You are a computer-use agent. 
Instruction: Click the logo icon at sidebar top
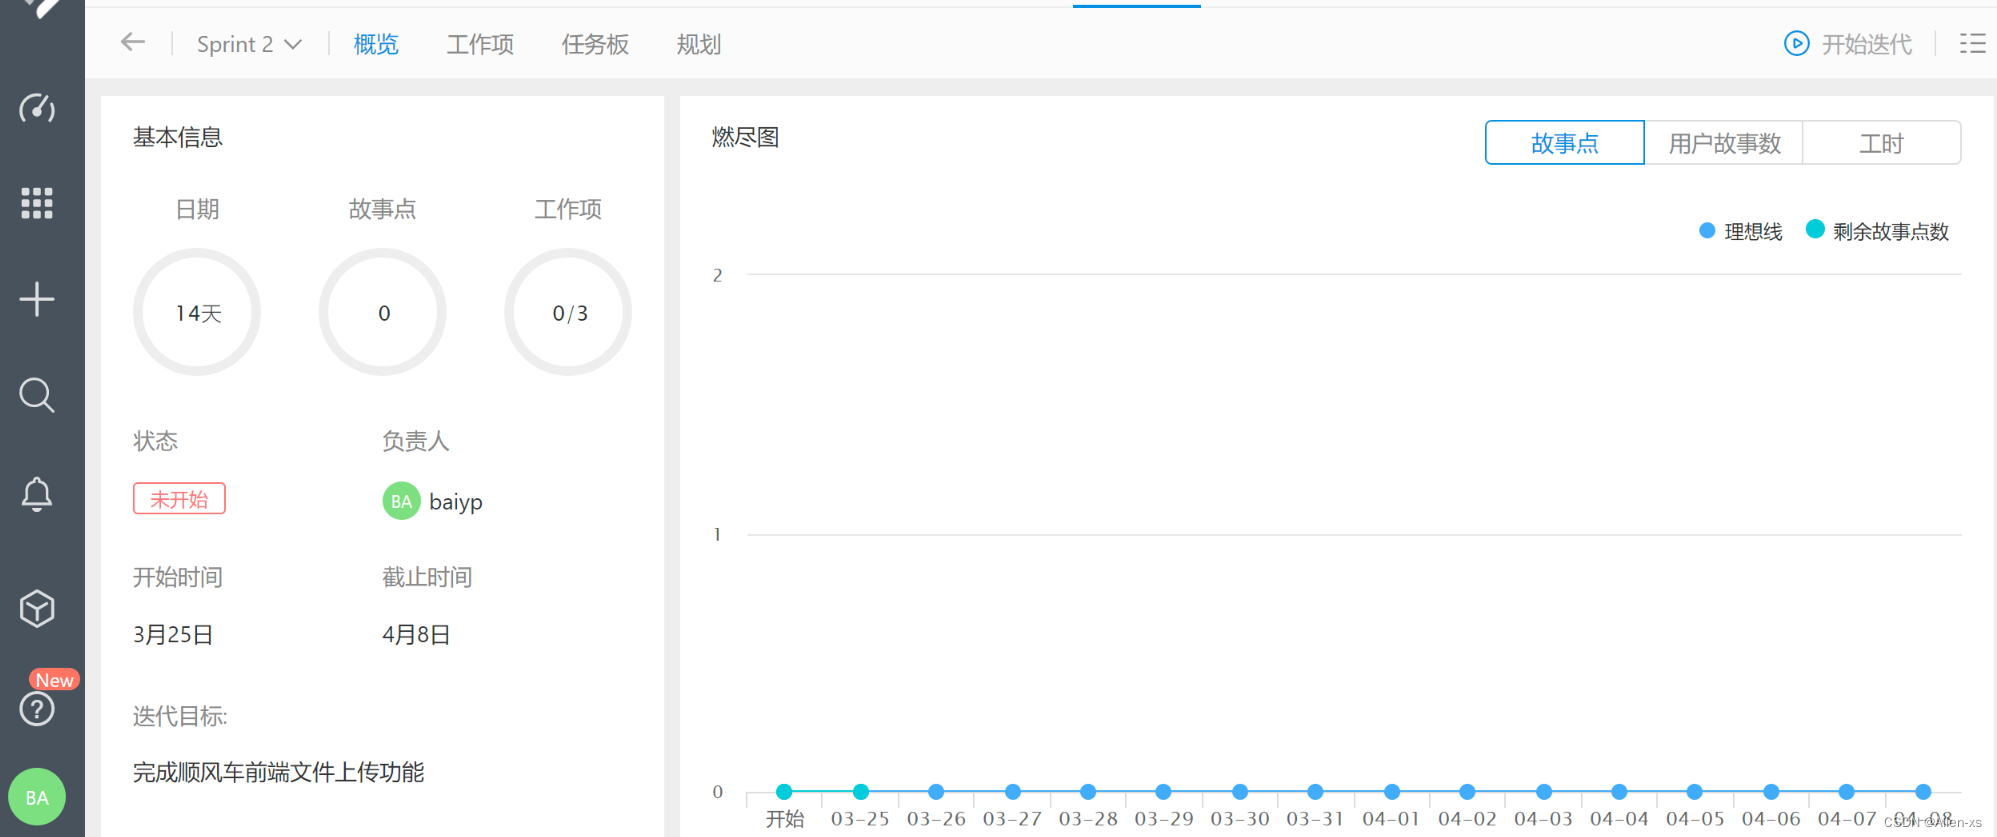click(40, 8)
